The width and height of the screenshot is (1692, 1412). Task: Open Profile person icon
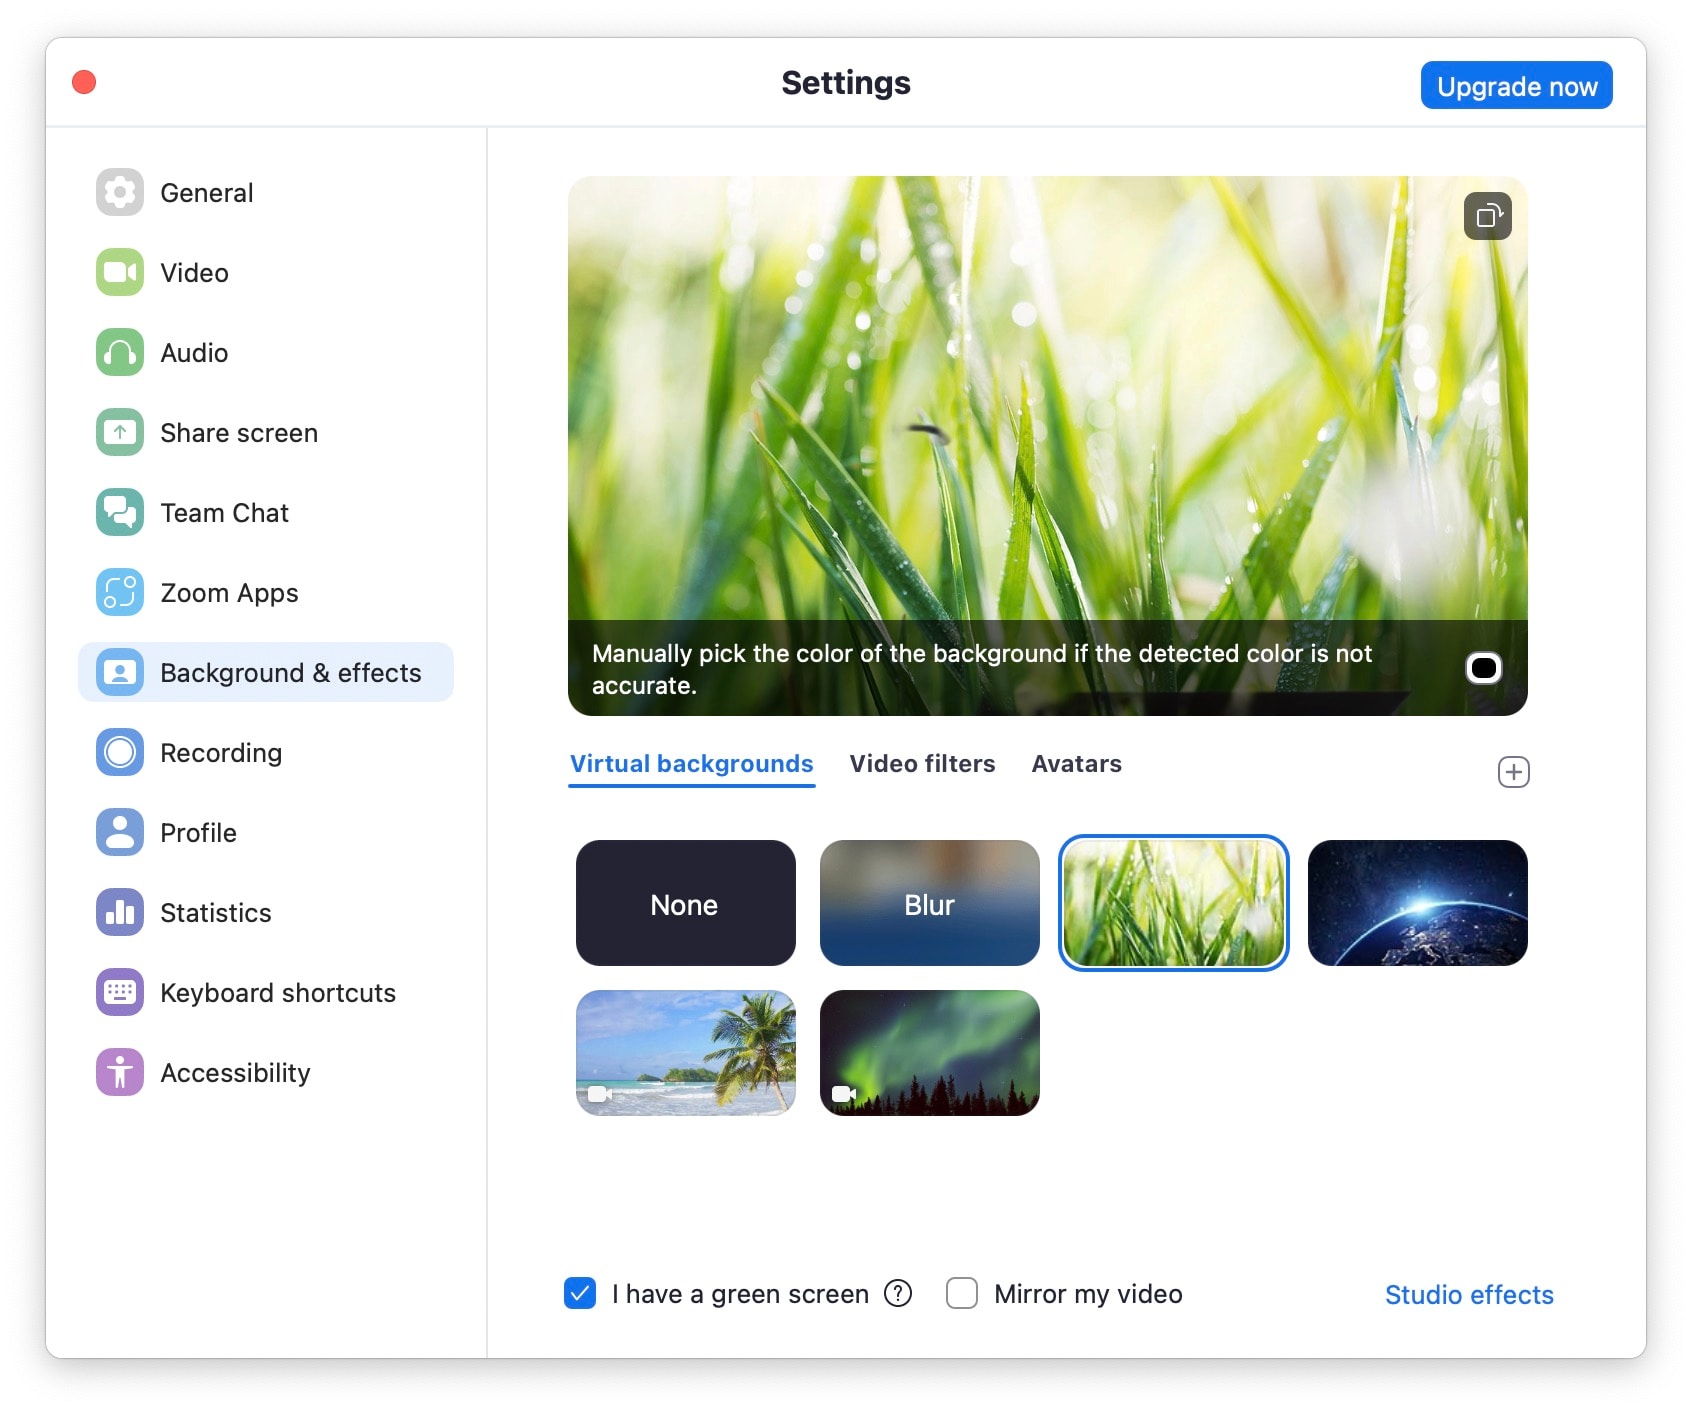click(120, 832)
